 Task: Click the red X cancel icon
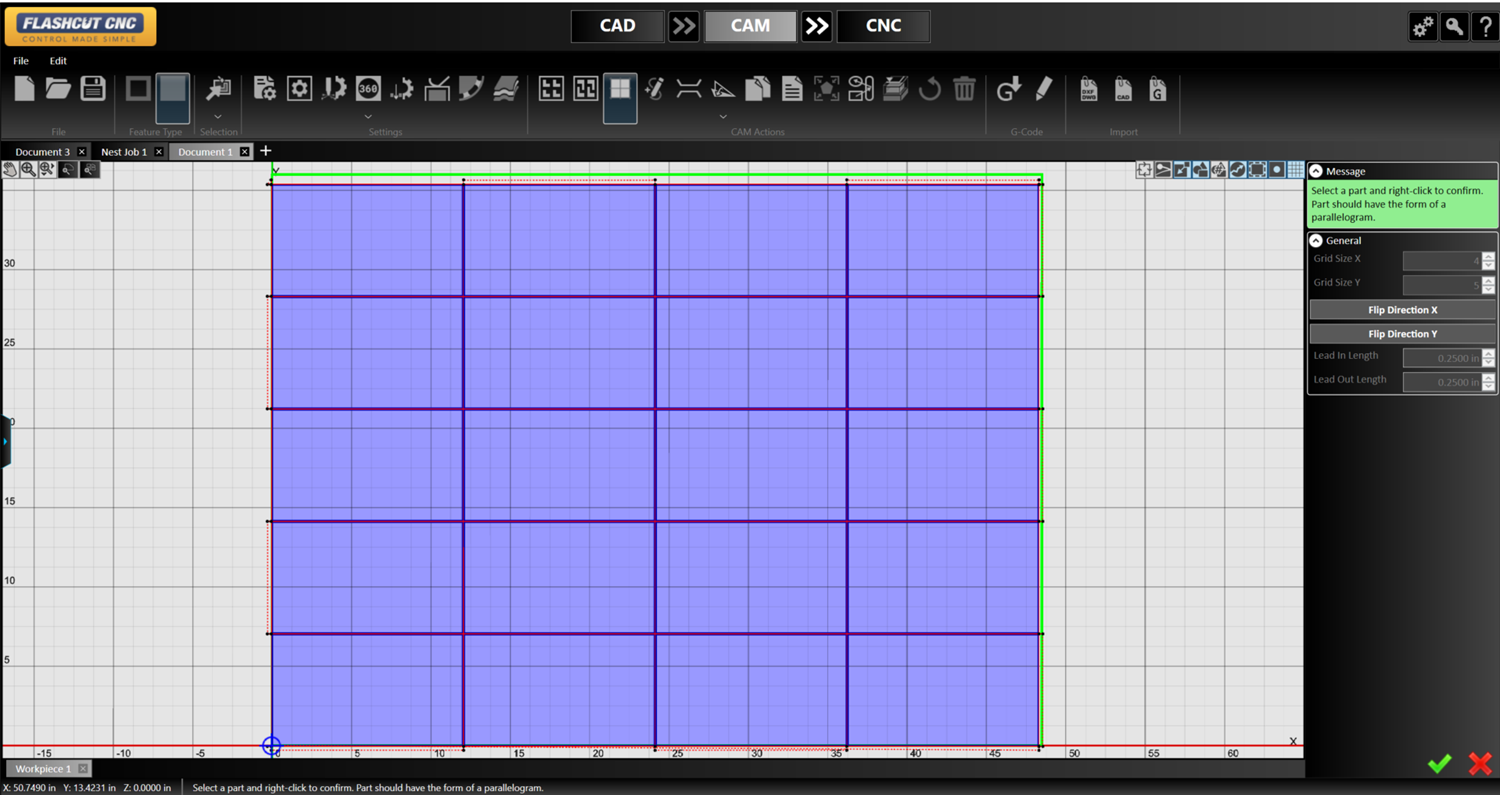click(1480, 764)
